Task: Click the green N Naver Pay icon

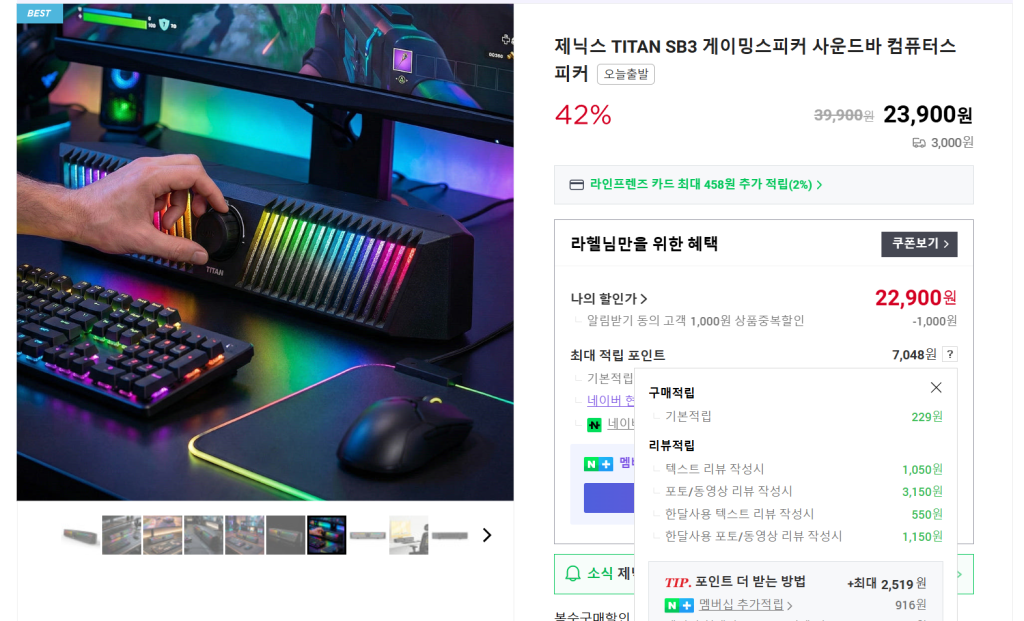Action: [x=594, y=425]
